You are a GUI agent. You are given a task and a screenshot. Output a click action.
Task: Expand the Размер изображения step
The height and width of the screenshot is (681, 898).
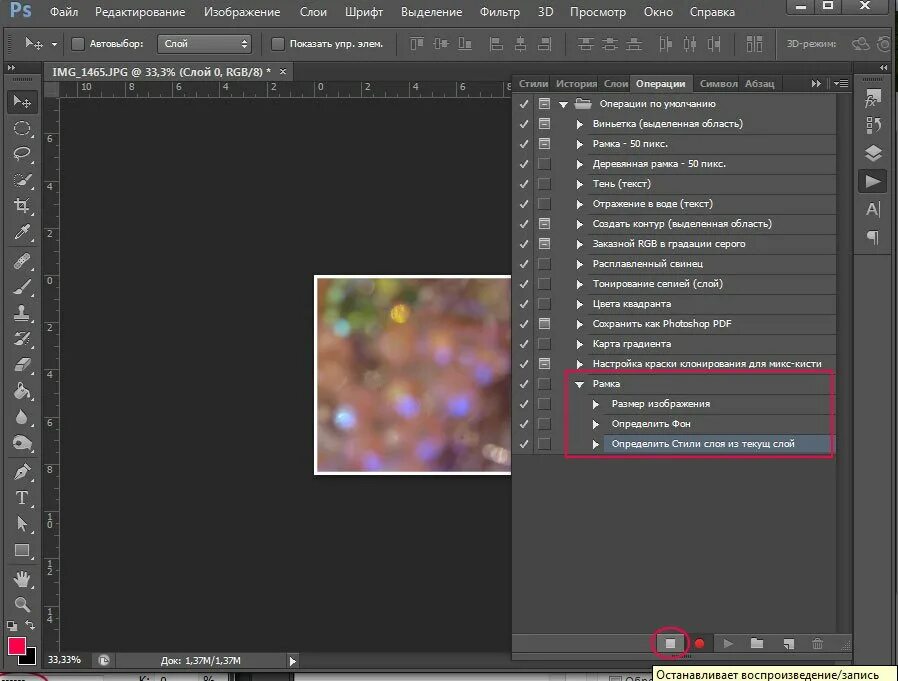pyautogui.click(x=596, y=404)
